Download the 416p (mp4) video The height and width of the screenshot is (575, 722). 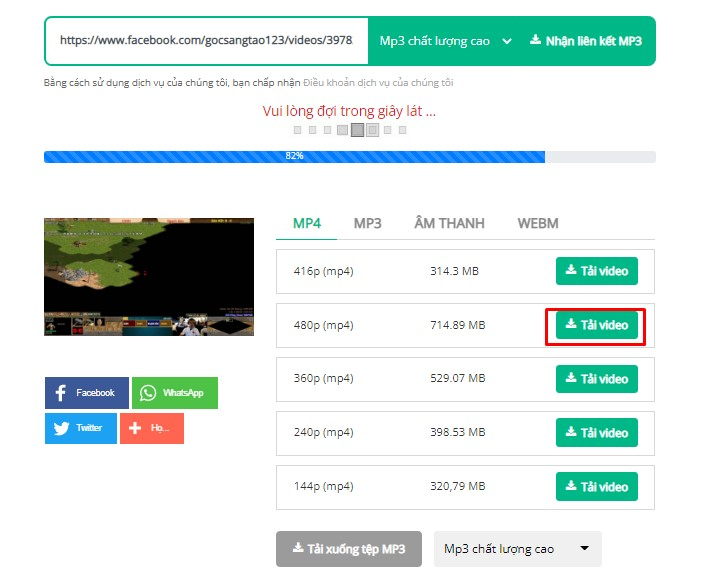(x=597, y=271)
